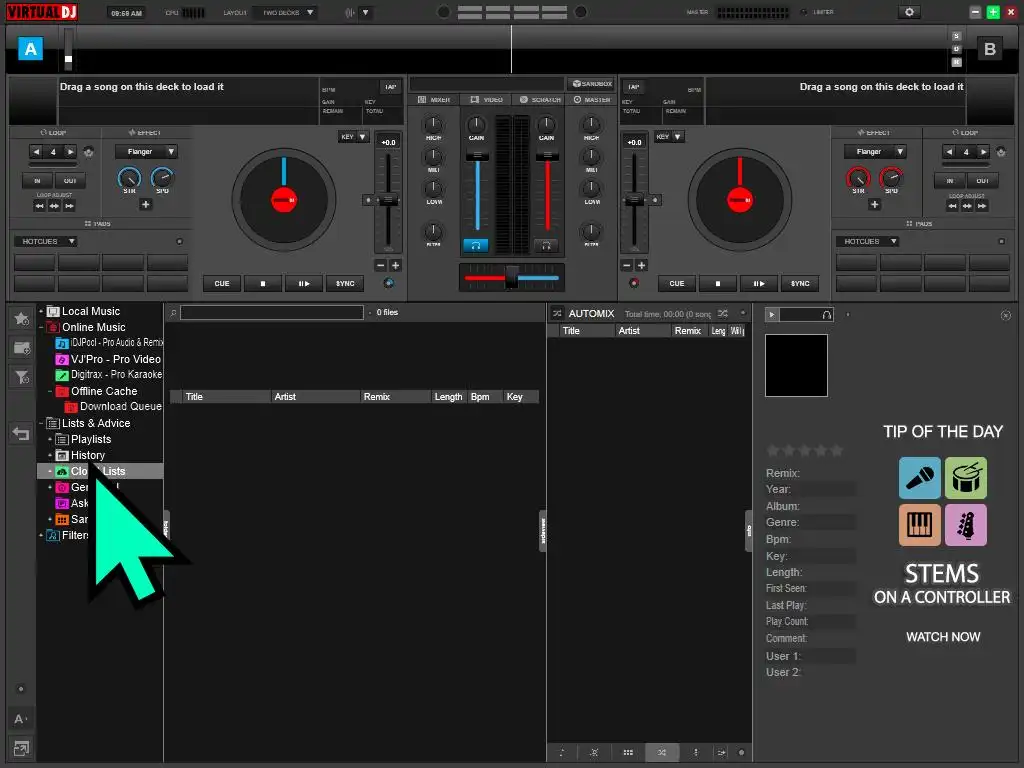
Task: Click the automix shuffle icon in header
Action: (x=723, y=313)
